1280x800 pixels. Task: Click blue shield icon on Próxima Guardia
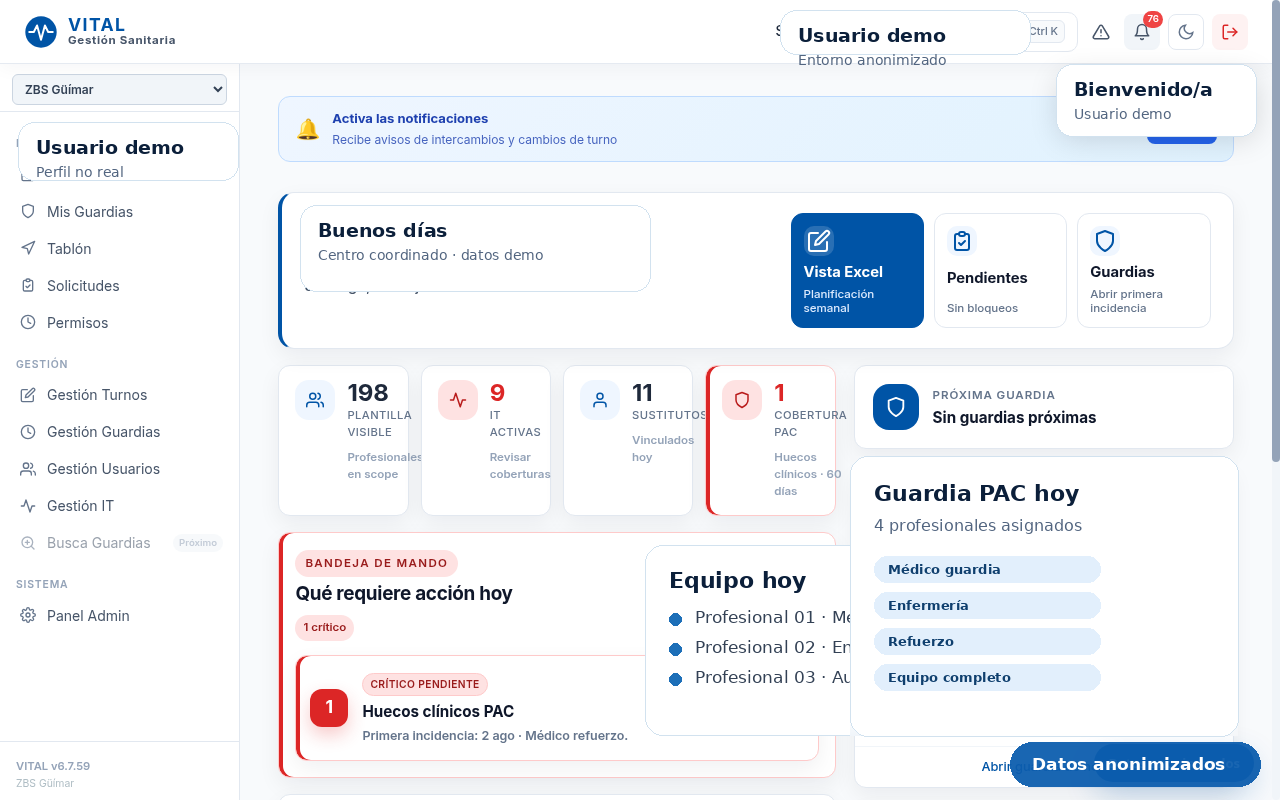tap(896, 407)
